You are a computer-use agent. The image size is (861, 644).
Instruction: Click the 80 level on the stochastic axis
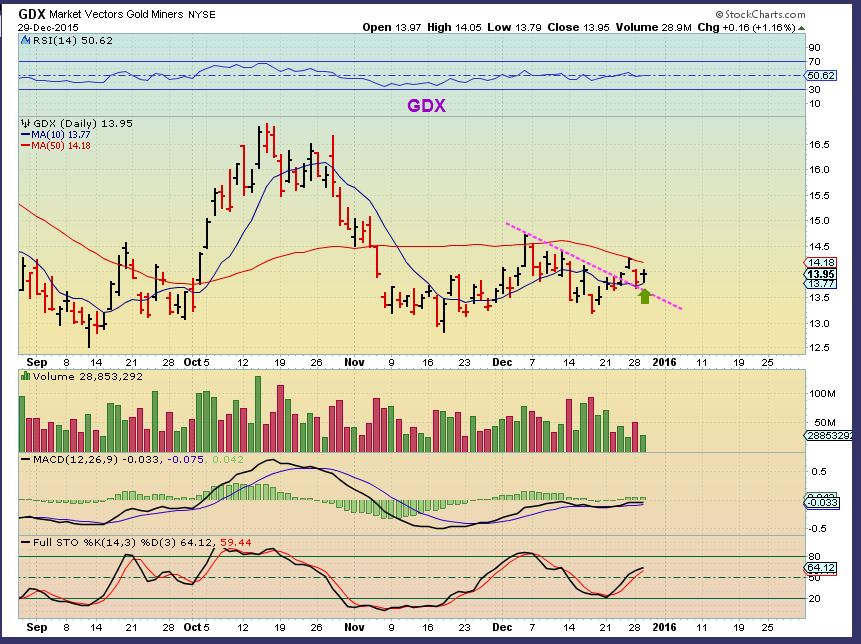814,557
